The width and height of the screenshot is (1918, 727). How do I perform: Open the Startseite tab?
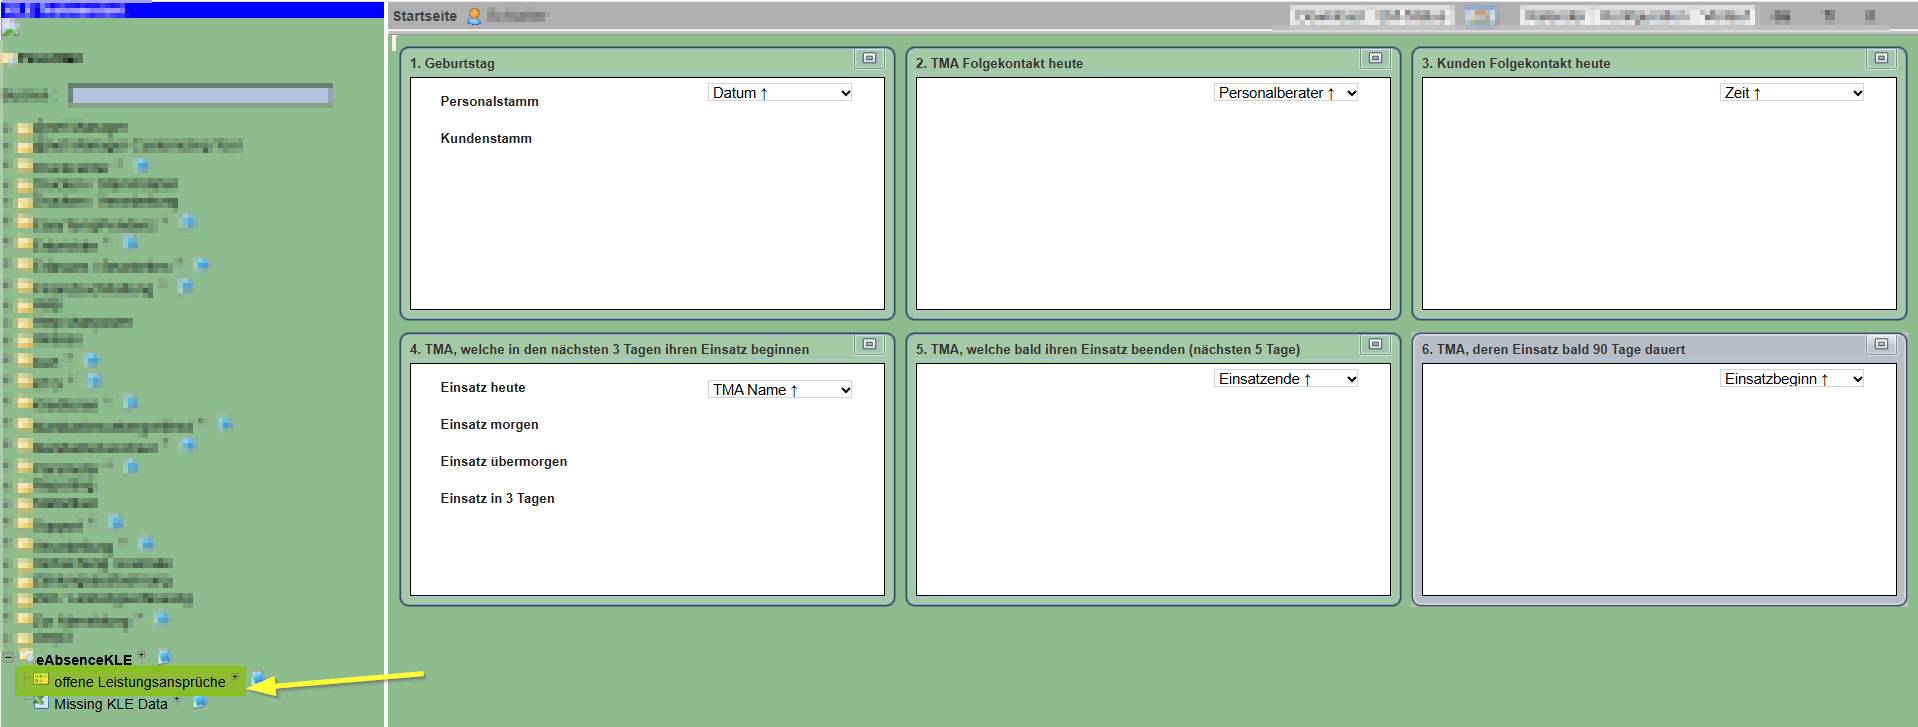pyautogui.click(x=424, y=16)
